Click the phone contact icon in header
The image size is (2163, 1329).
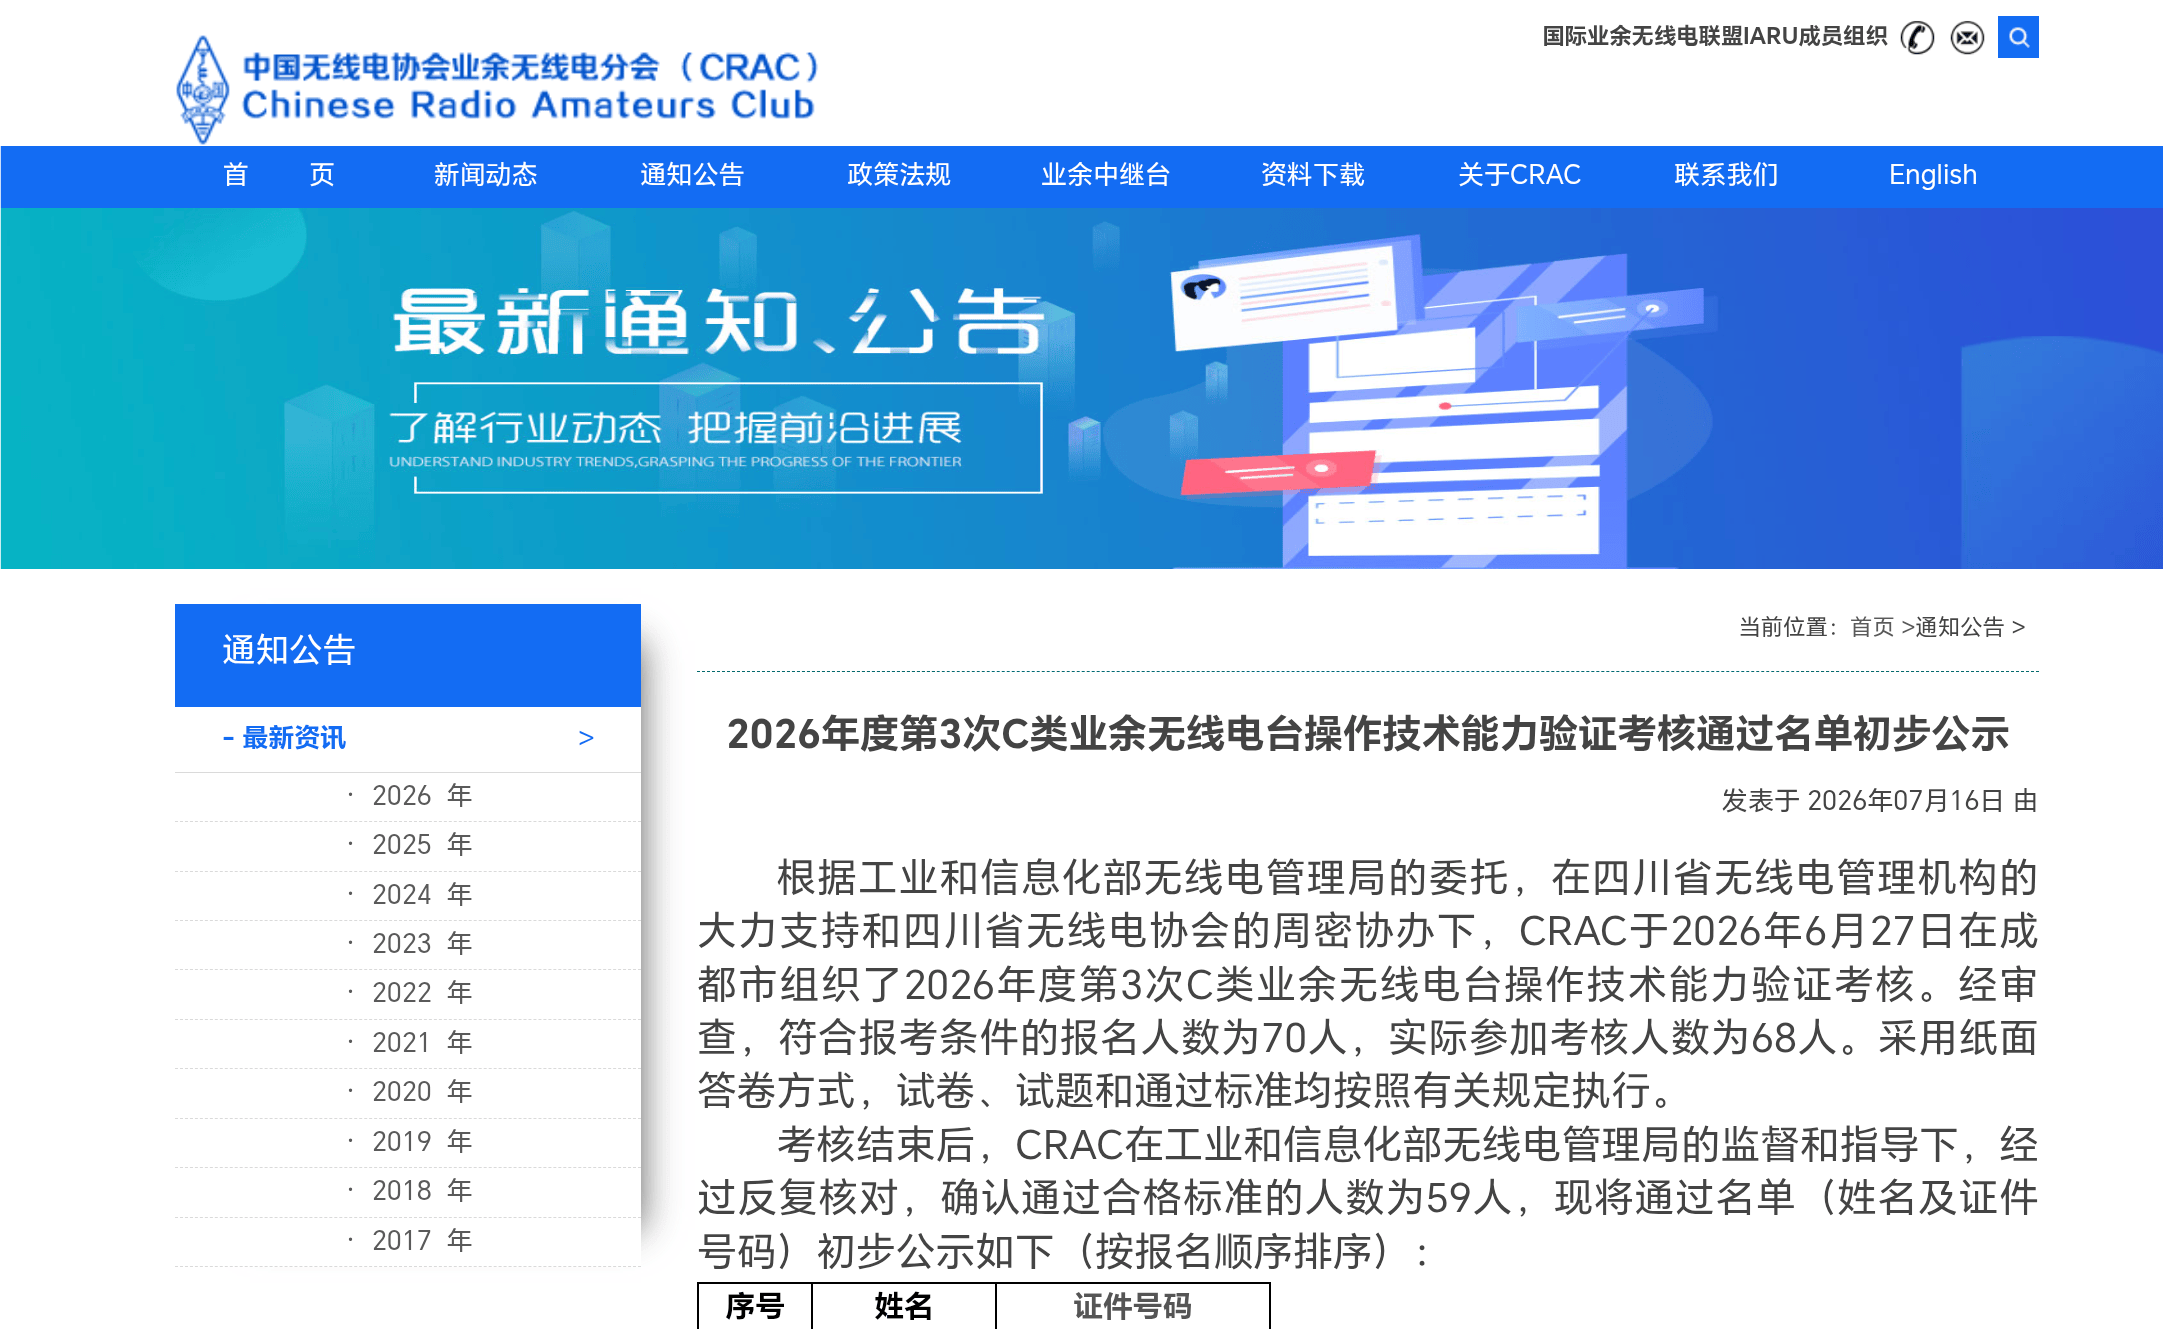pyautogui.click(x=1917, y=38)
